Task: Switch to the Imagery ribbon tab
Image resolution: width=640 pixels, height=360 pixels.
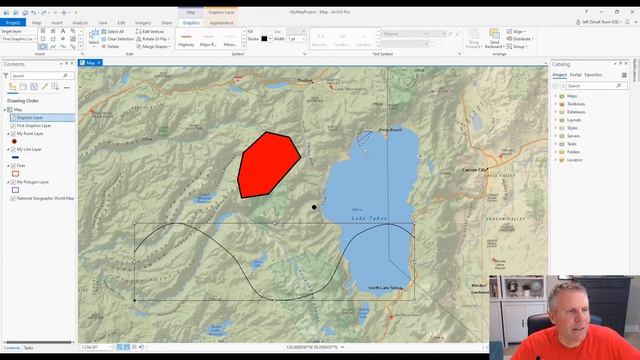Action: 143,23
